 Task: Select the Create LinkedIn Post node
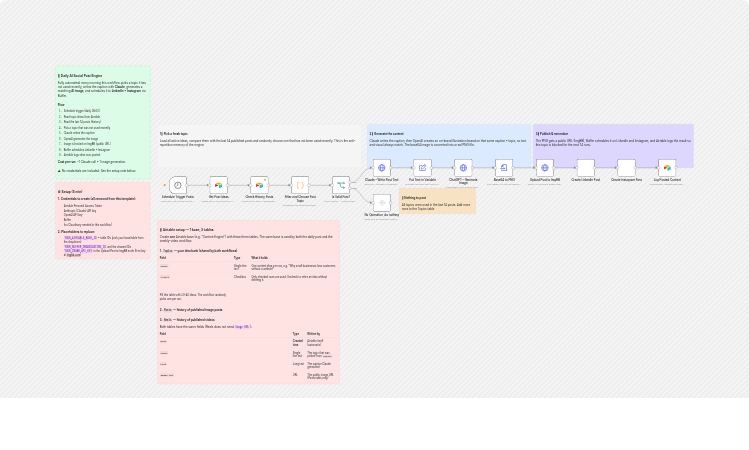(x=586, y=168)
